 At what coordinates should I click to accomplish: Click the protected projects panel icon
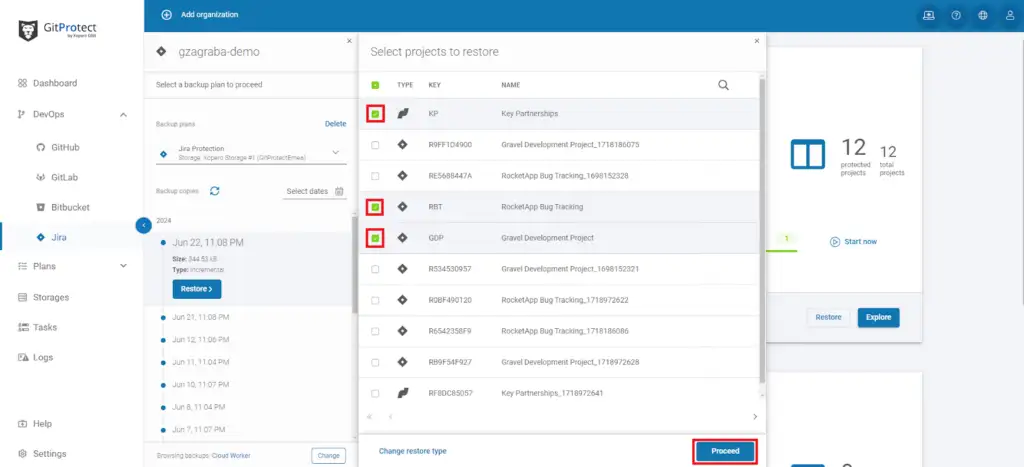(x=808, y=155)
